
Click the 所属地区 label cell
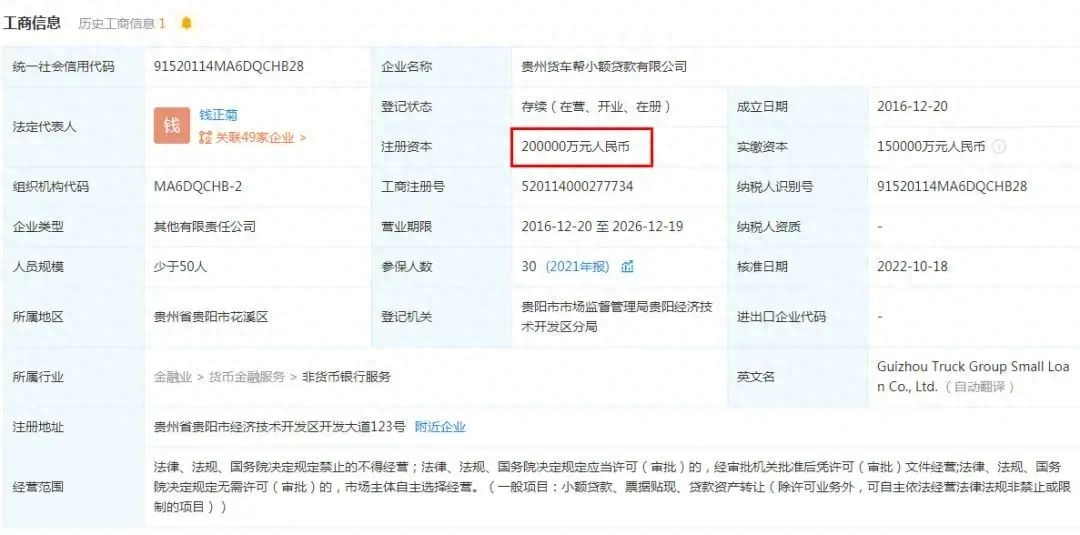click(x=73, y=317)
